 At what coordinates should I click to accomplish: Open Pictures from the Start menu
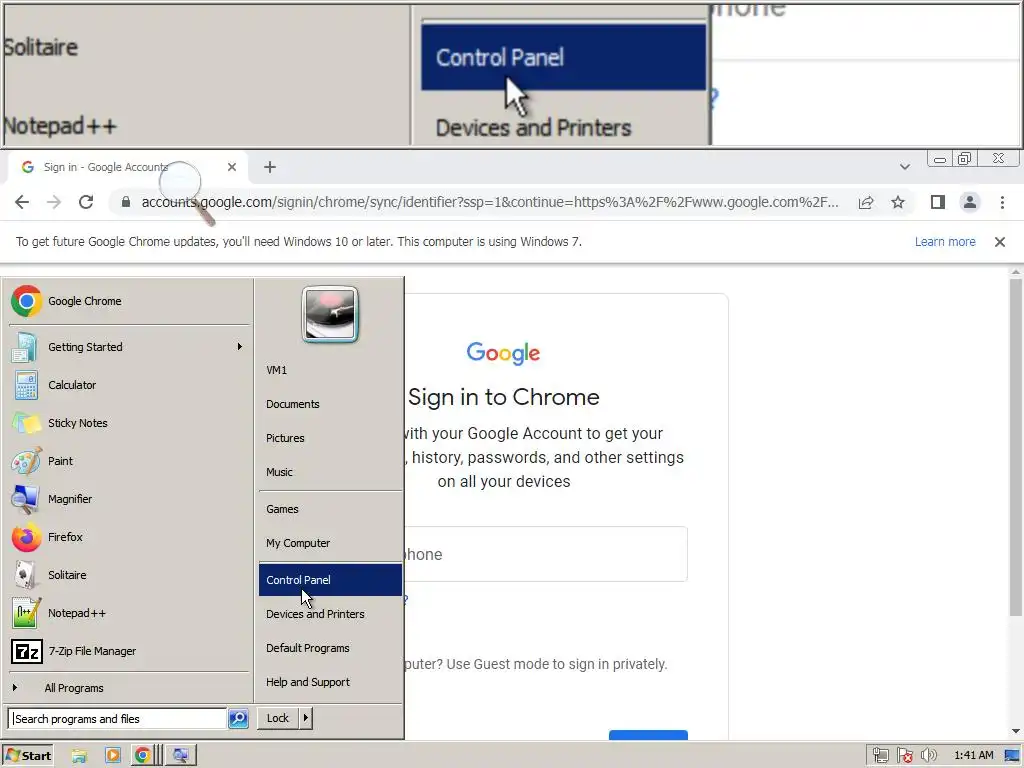pyautogui.click(x=330, y=438)
